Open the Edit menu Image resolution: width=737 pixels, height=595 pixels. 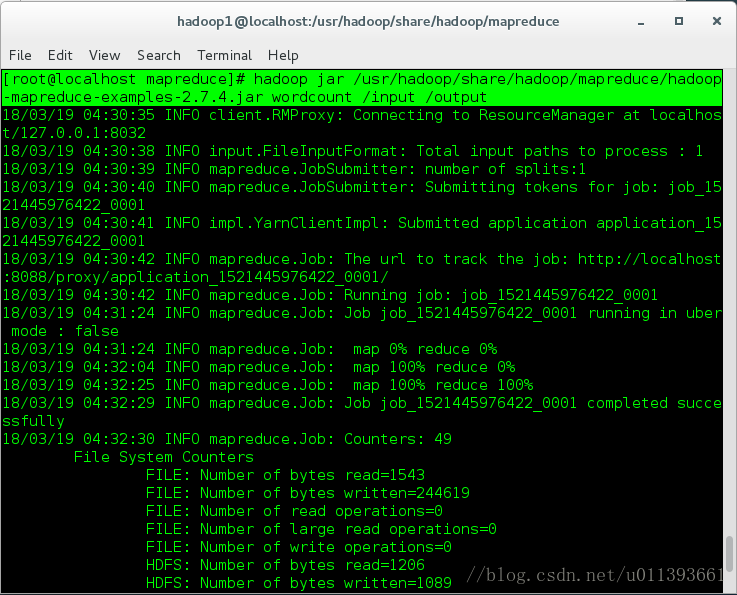pos(60,55)
